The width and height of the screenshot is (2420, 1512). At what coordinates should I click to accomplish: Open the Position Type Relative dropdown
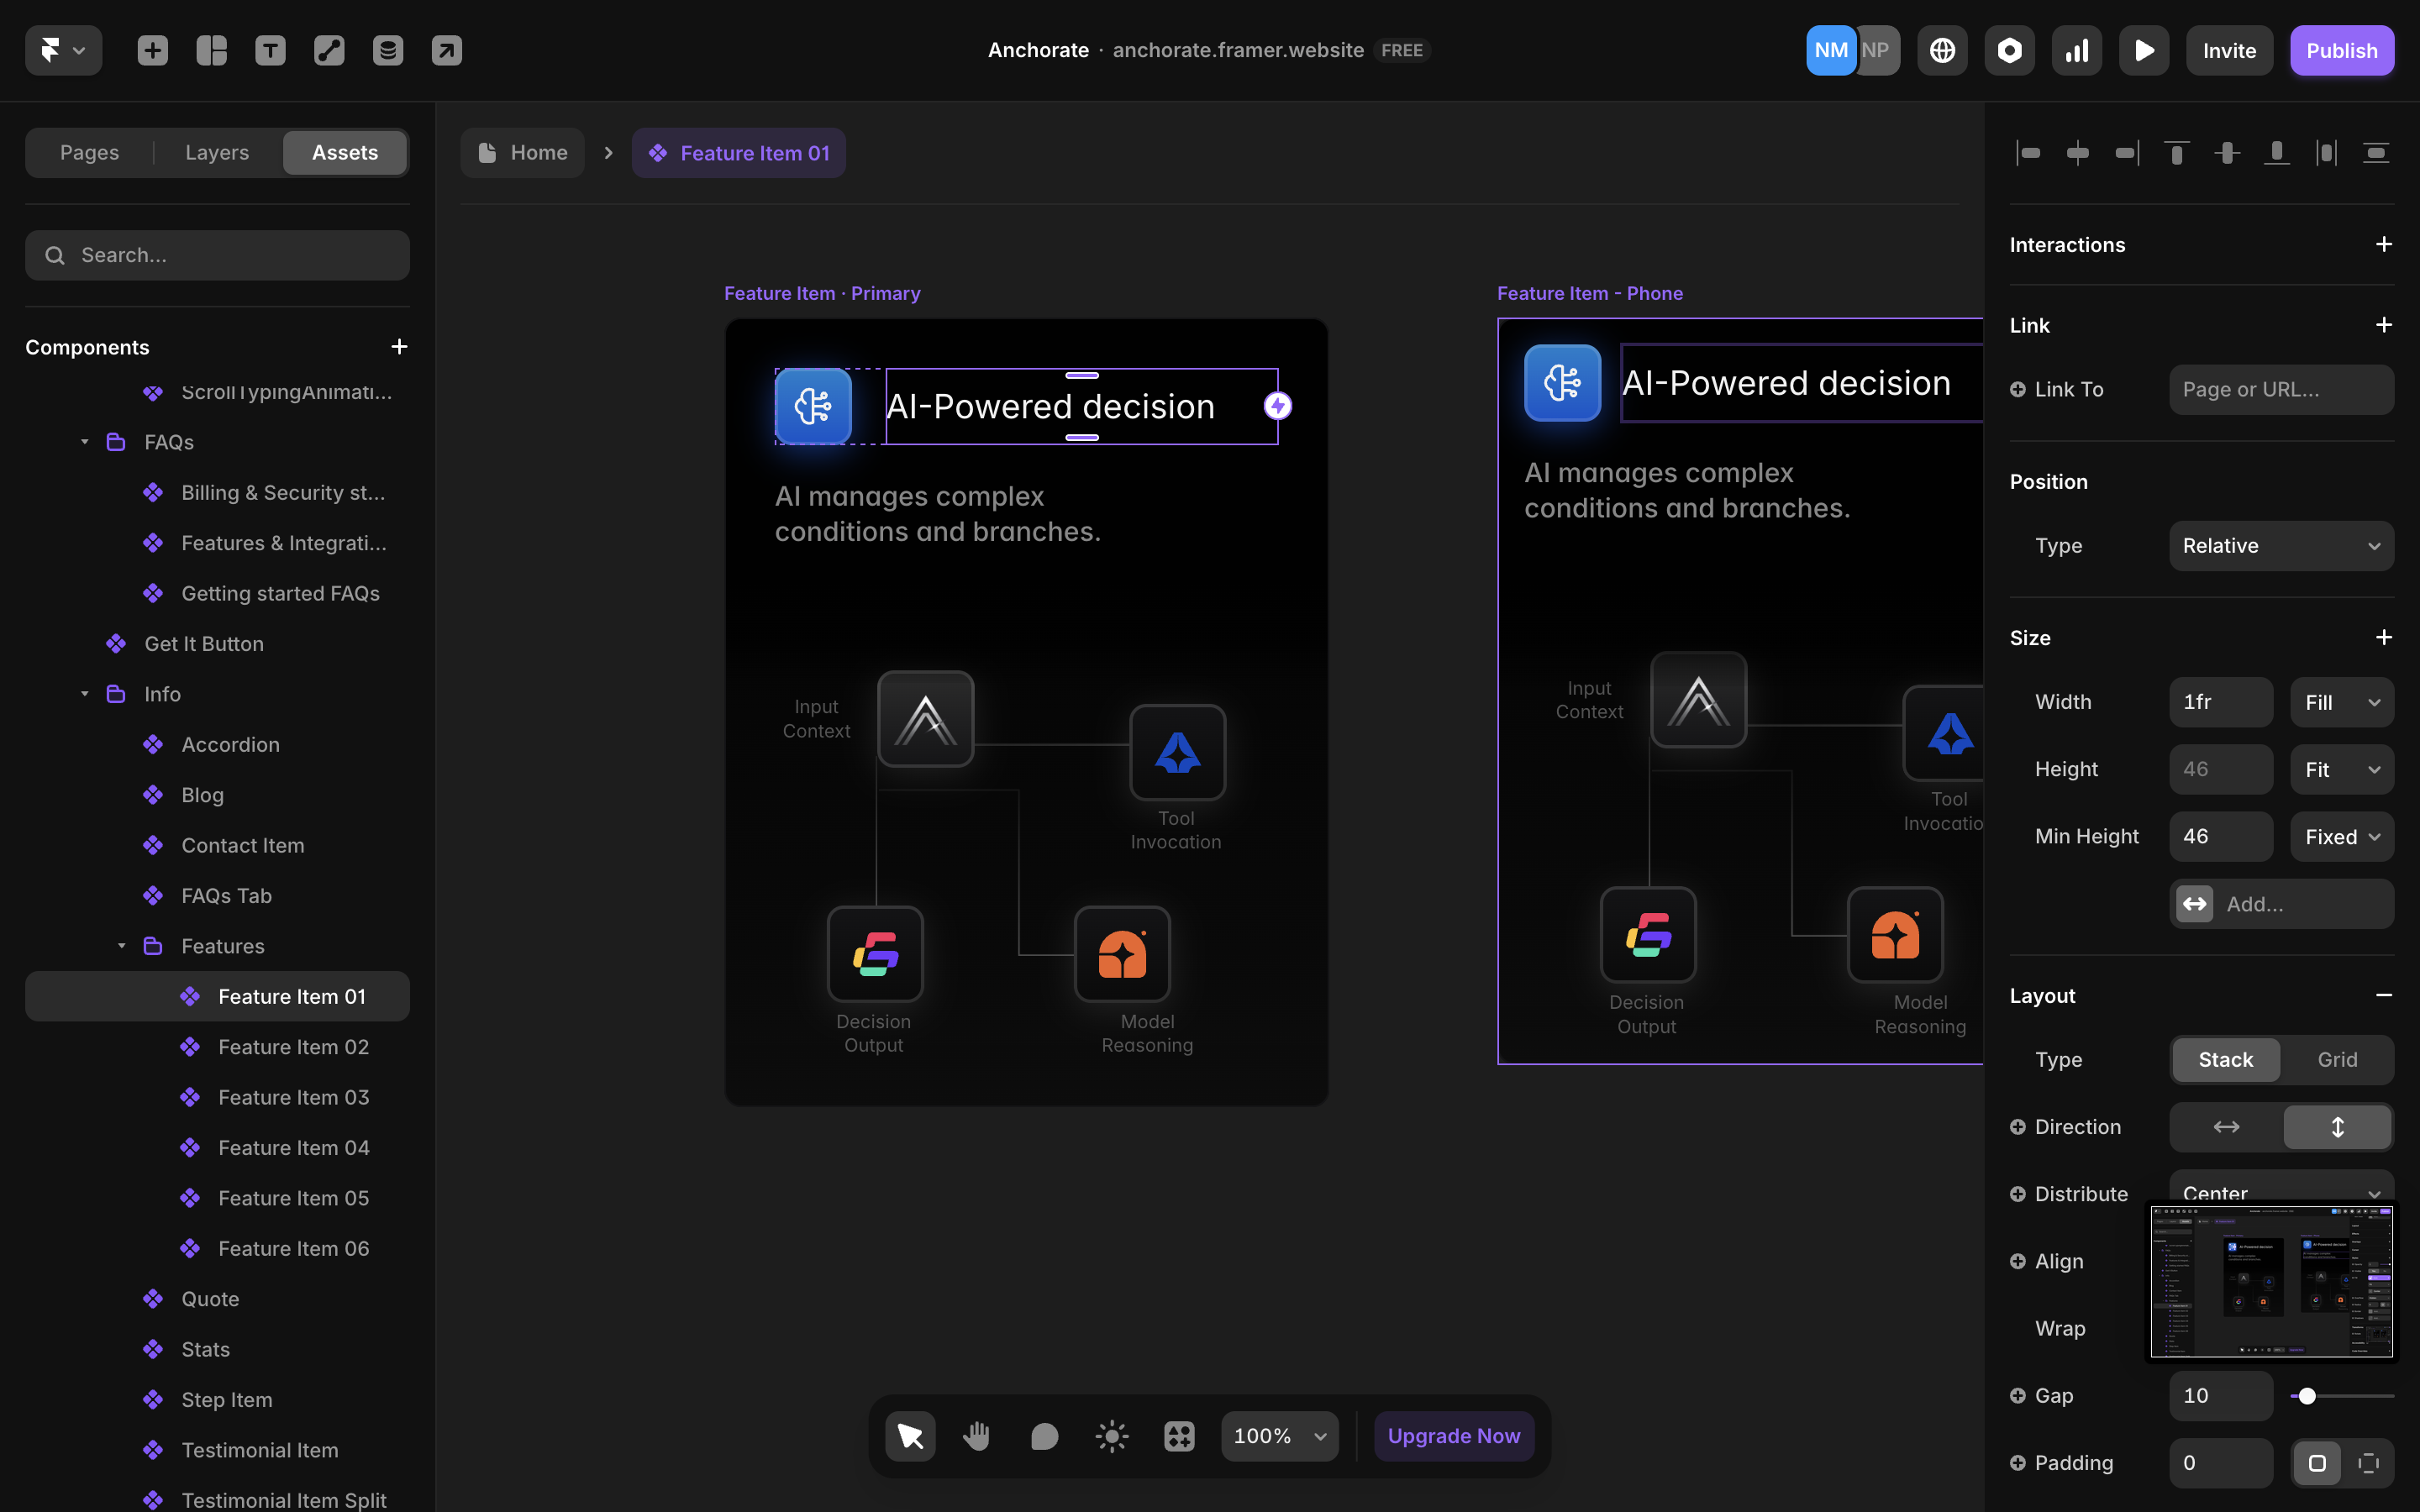[x=2281, y=546]
